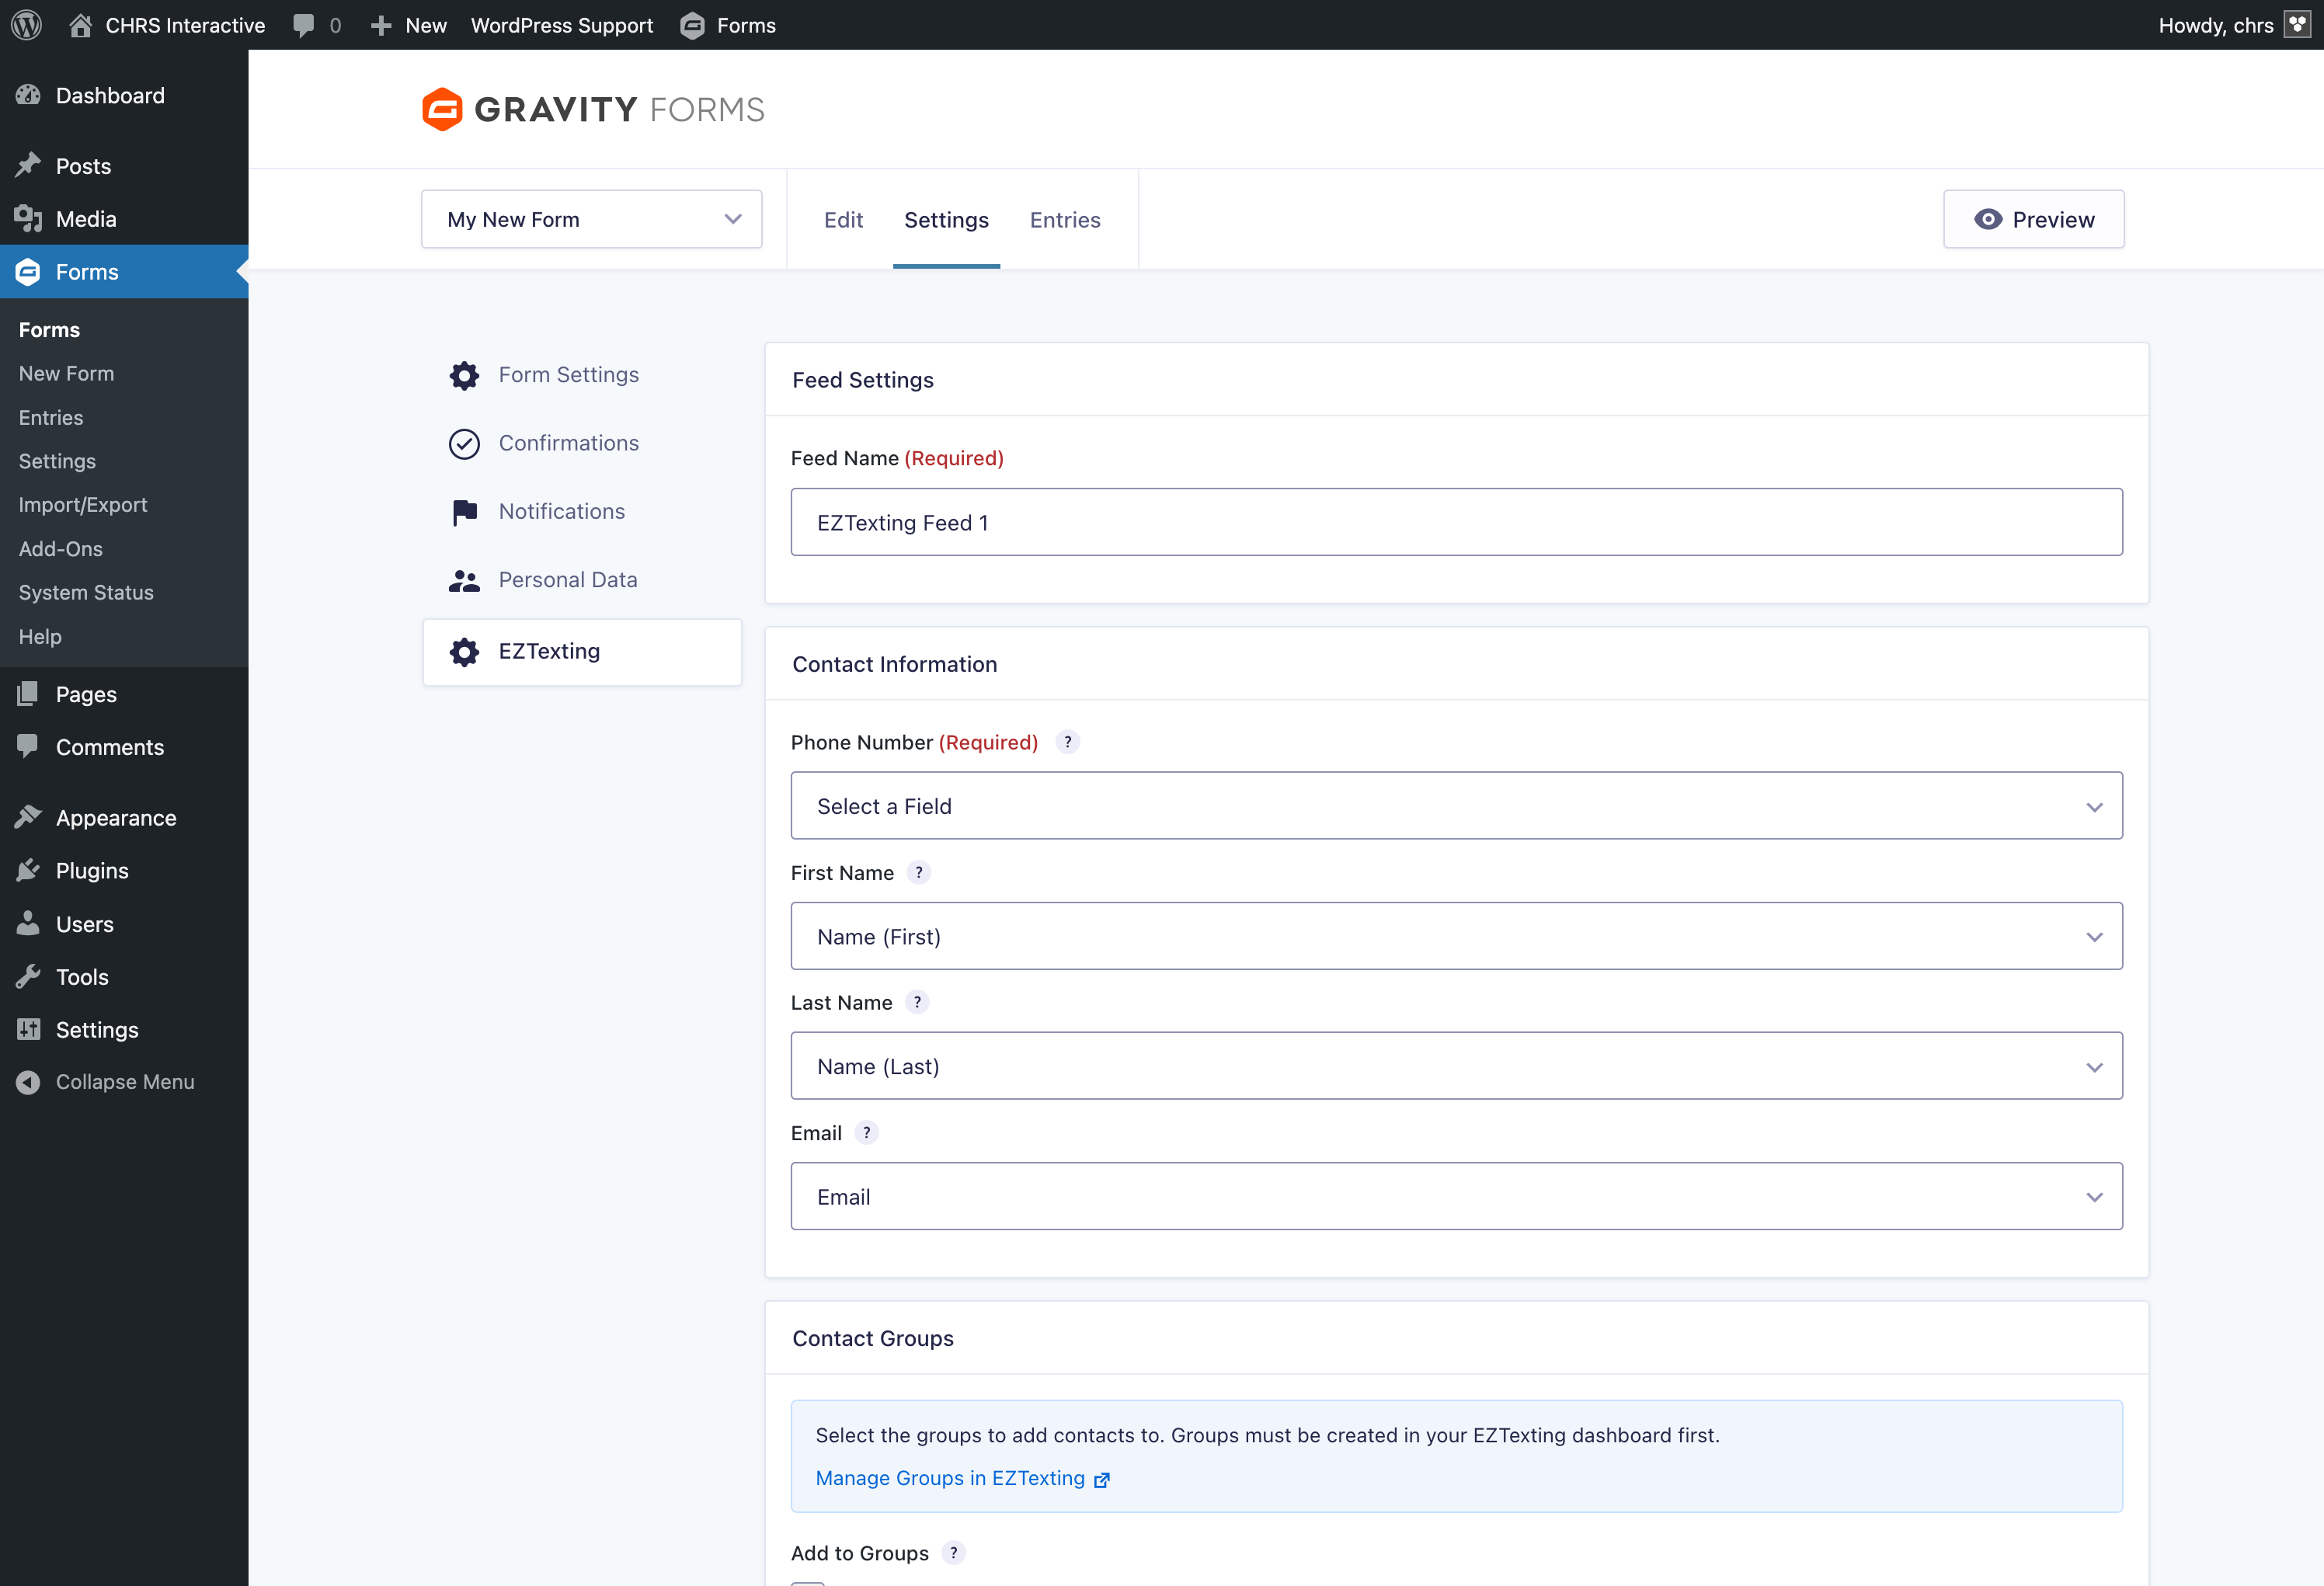Click the user avatar next to Howdy, chrs

coord(2297,25)
